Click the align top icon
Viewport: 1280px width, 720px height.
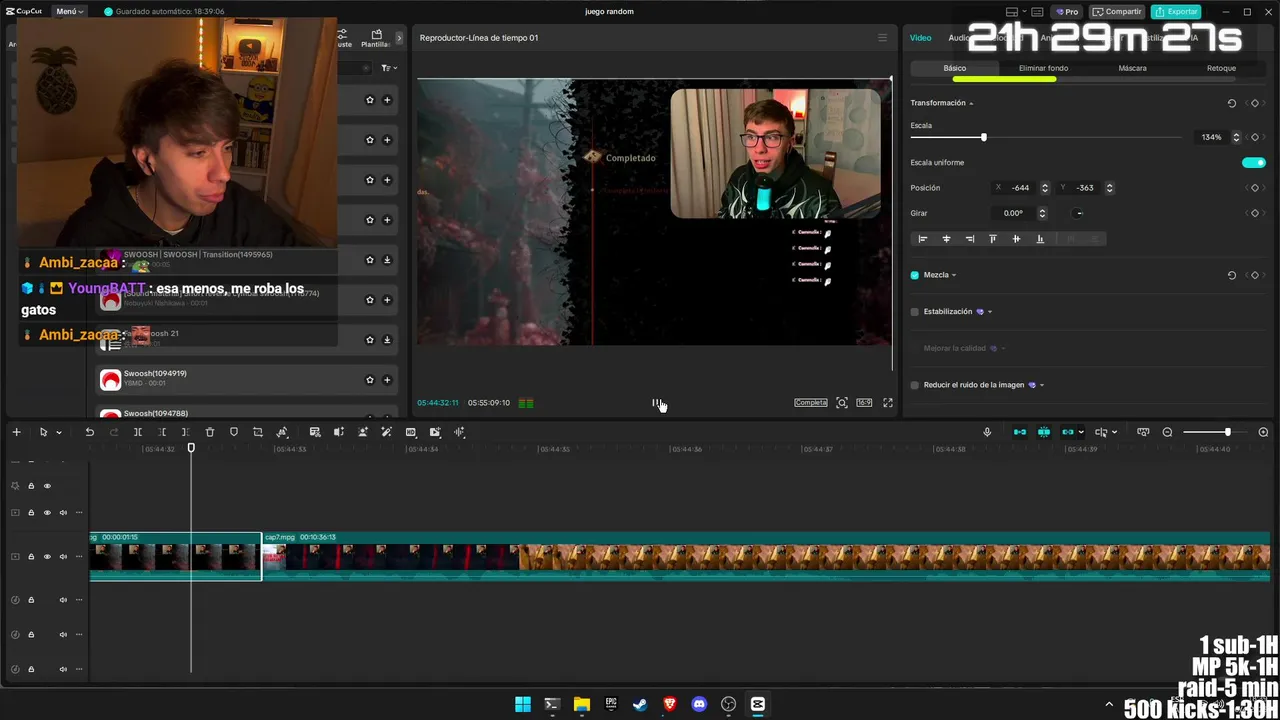pyautogui.click(x=993, y=239)
